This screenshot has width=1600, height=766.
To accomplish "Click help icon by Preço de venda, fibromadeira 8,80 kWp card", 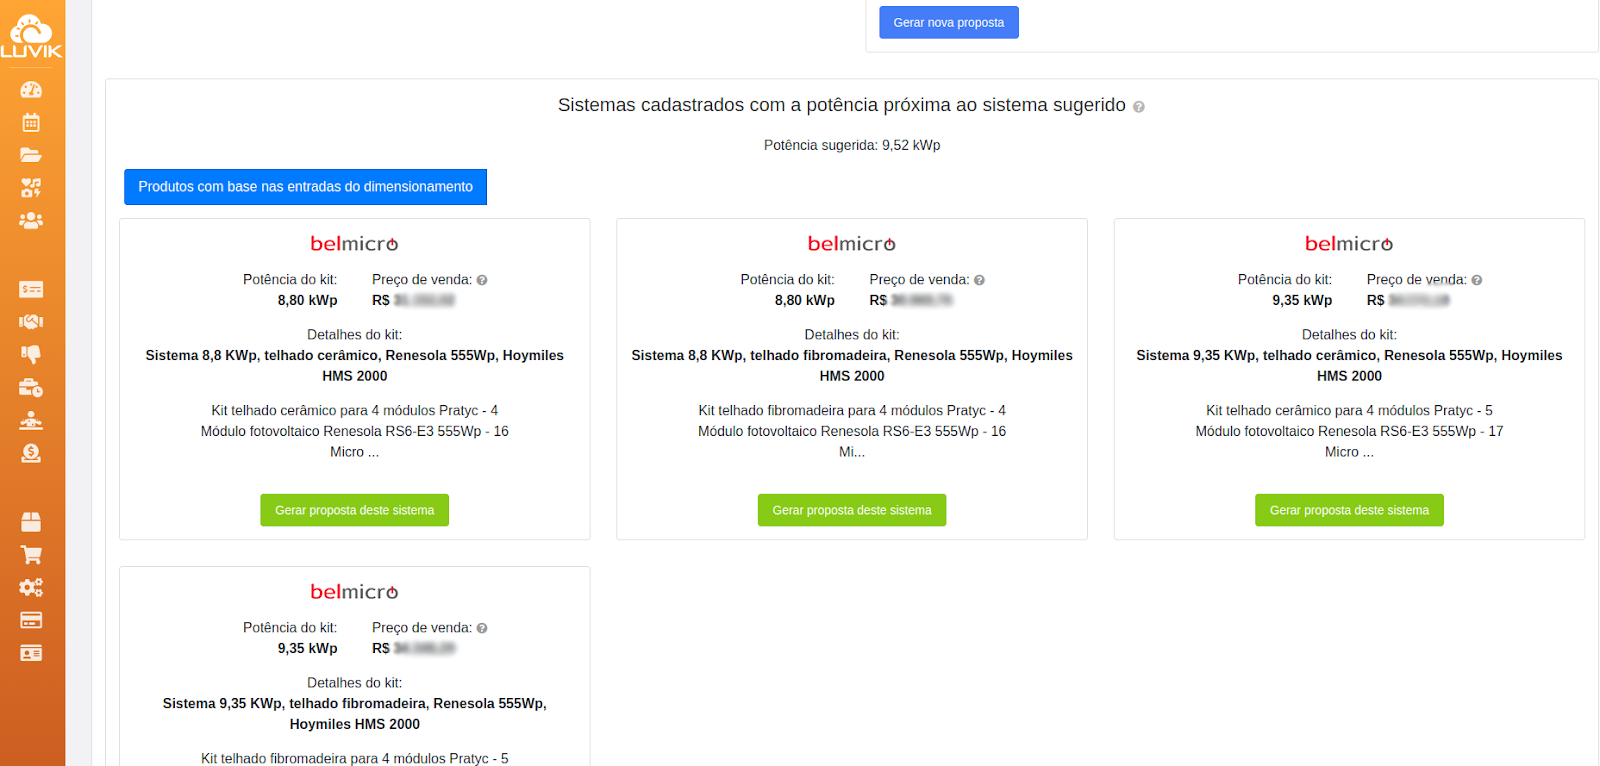I will (x=979, y=280).
